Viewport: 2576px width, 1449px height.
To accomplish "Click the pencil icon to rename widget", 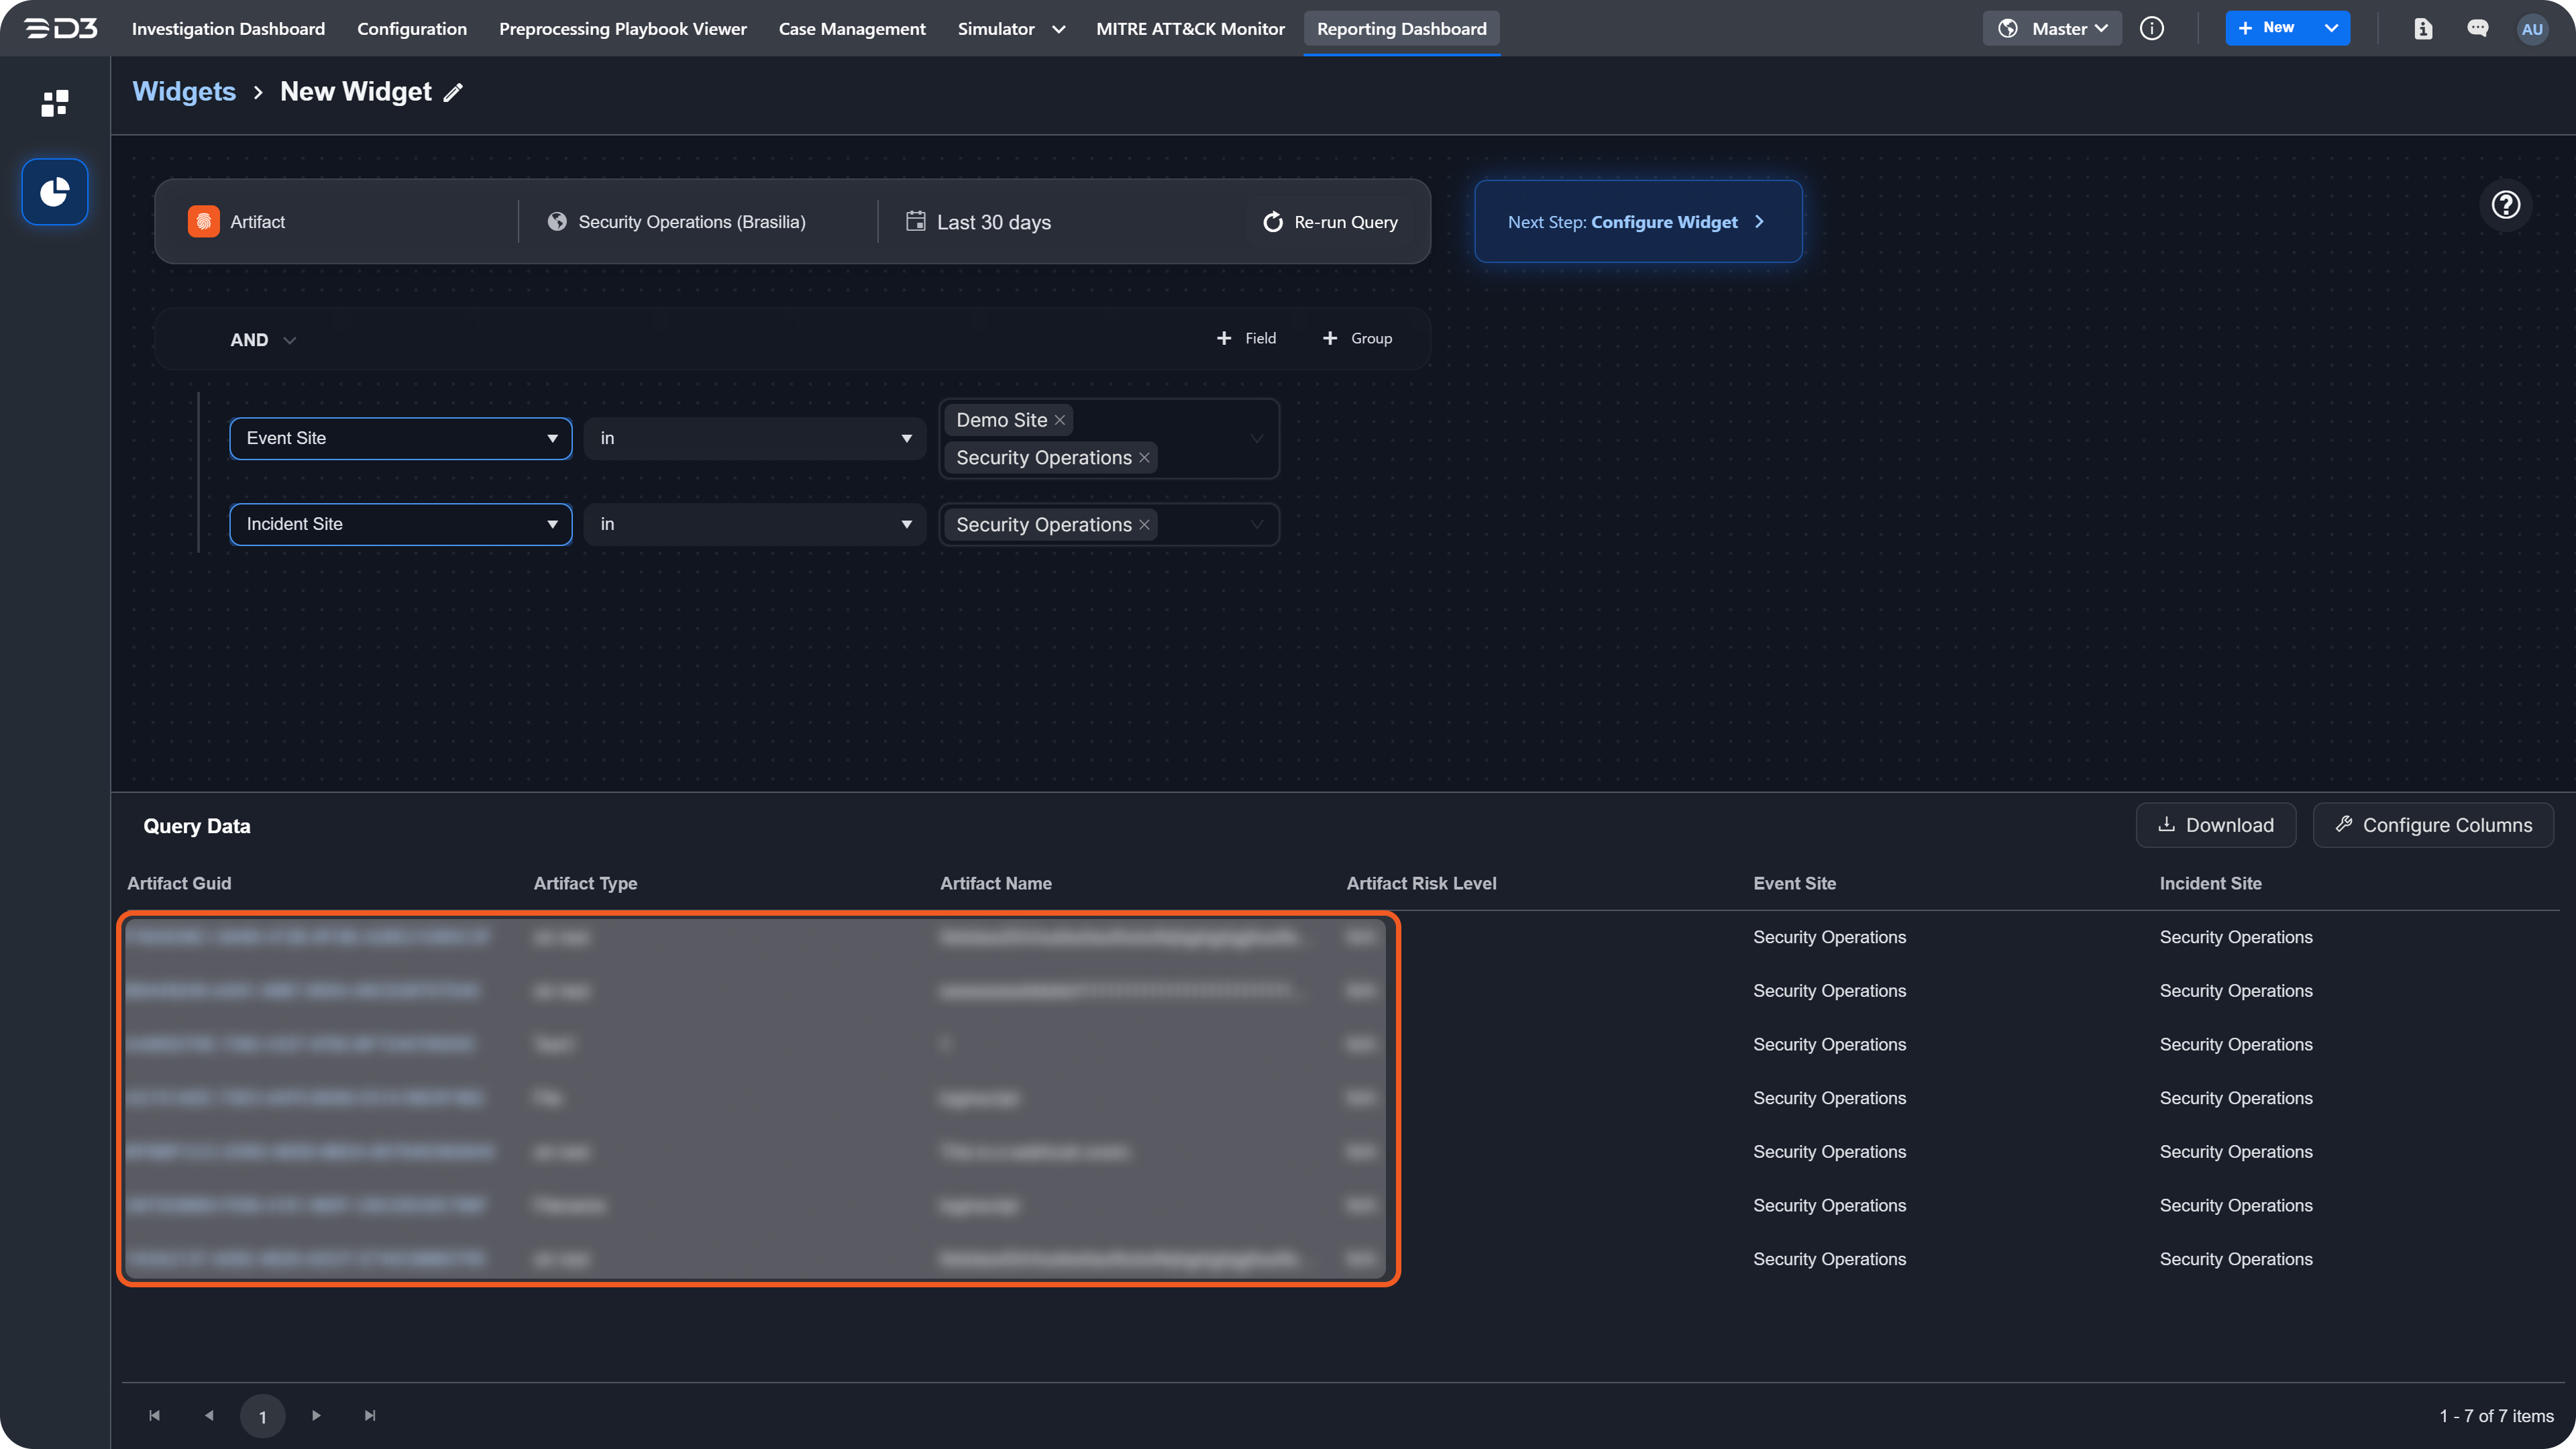I will tap(454, 93).
